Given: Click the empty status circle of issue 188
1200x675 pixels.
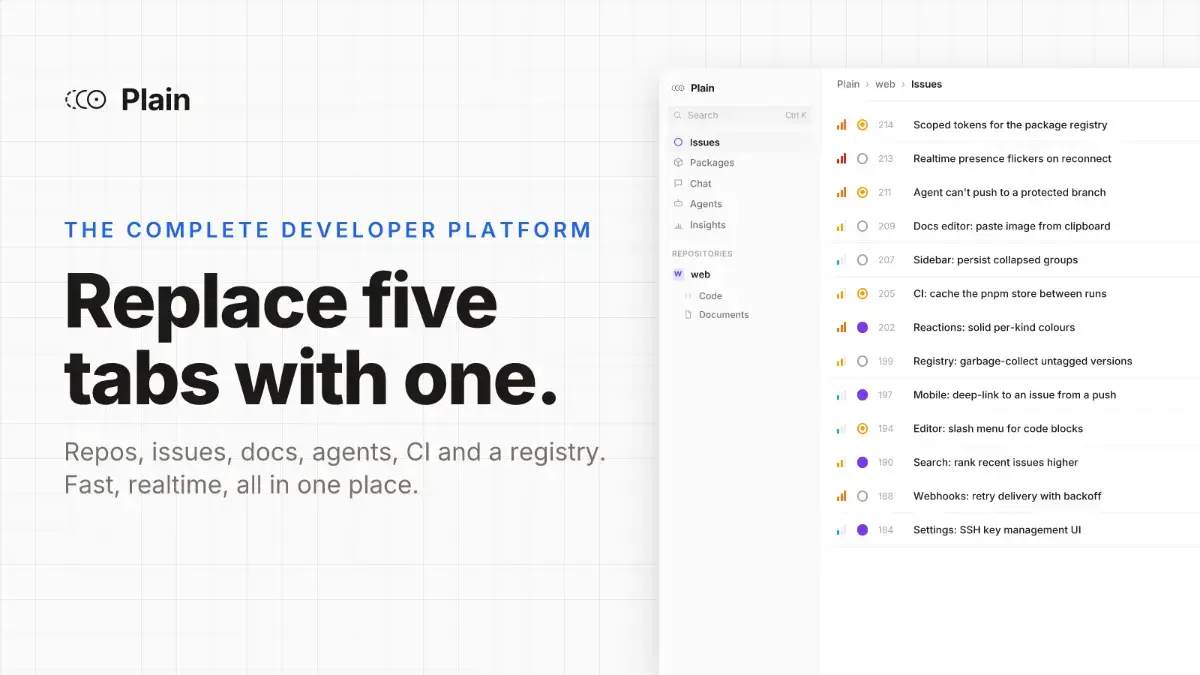Looking at the screenshot, I should point(863,496).
